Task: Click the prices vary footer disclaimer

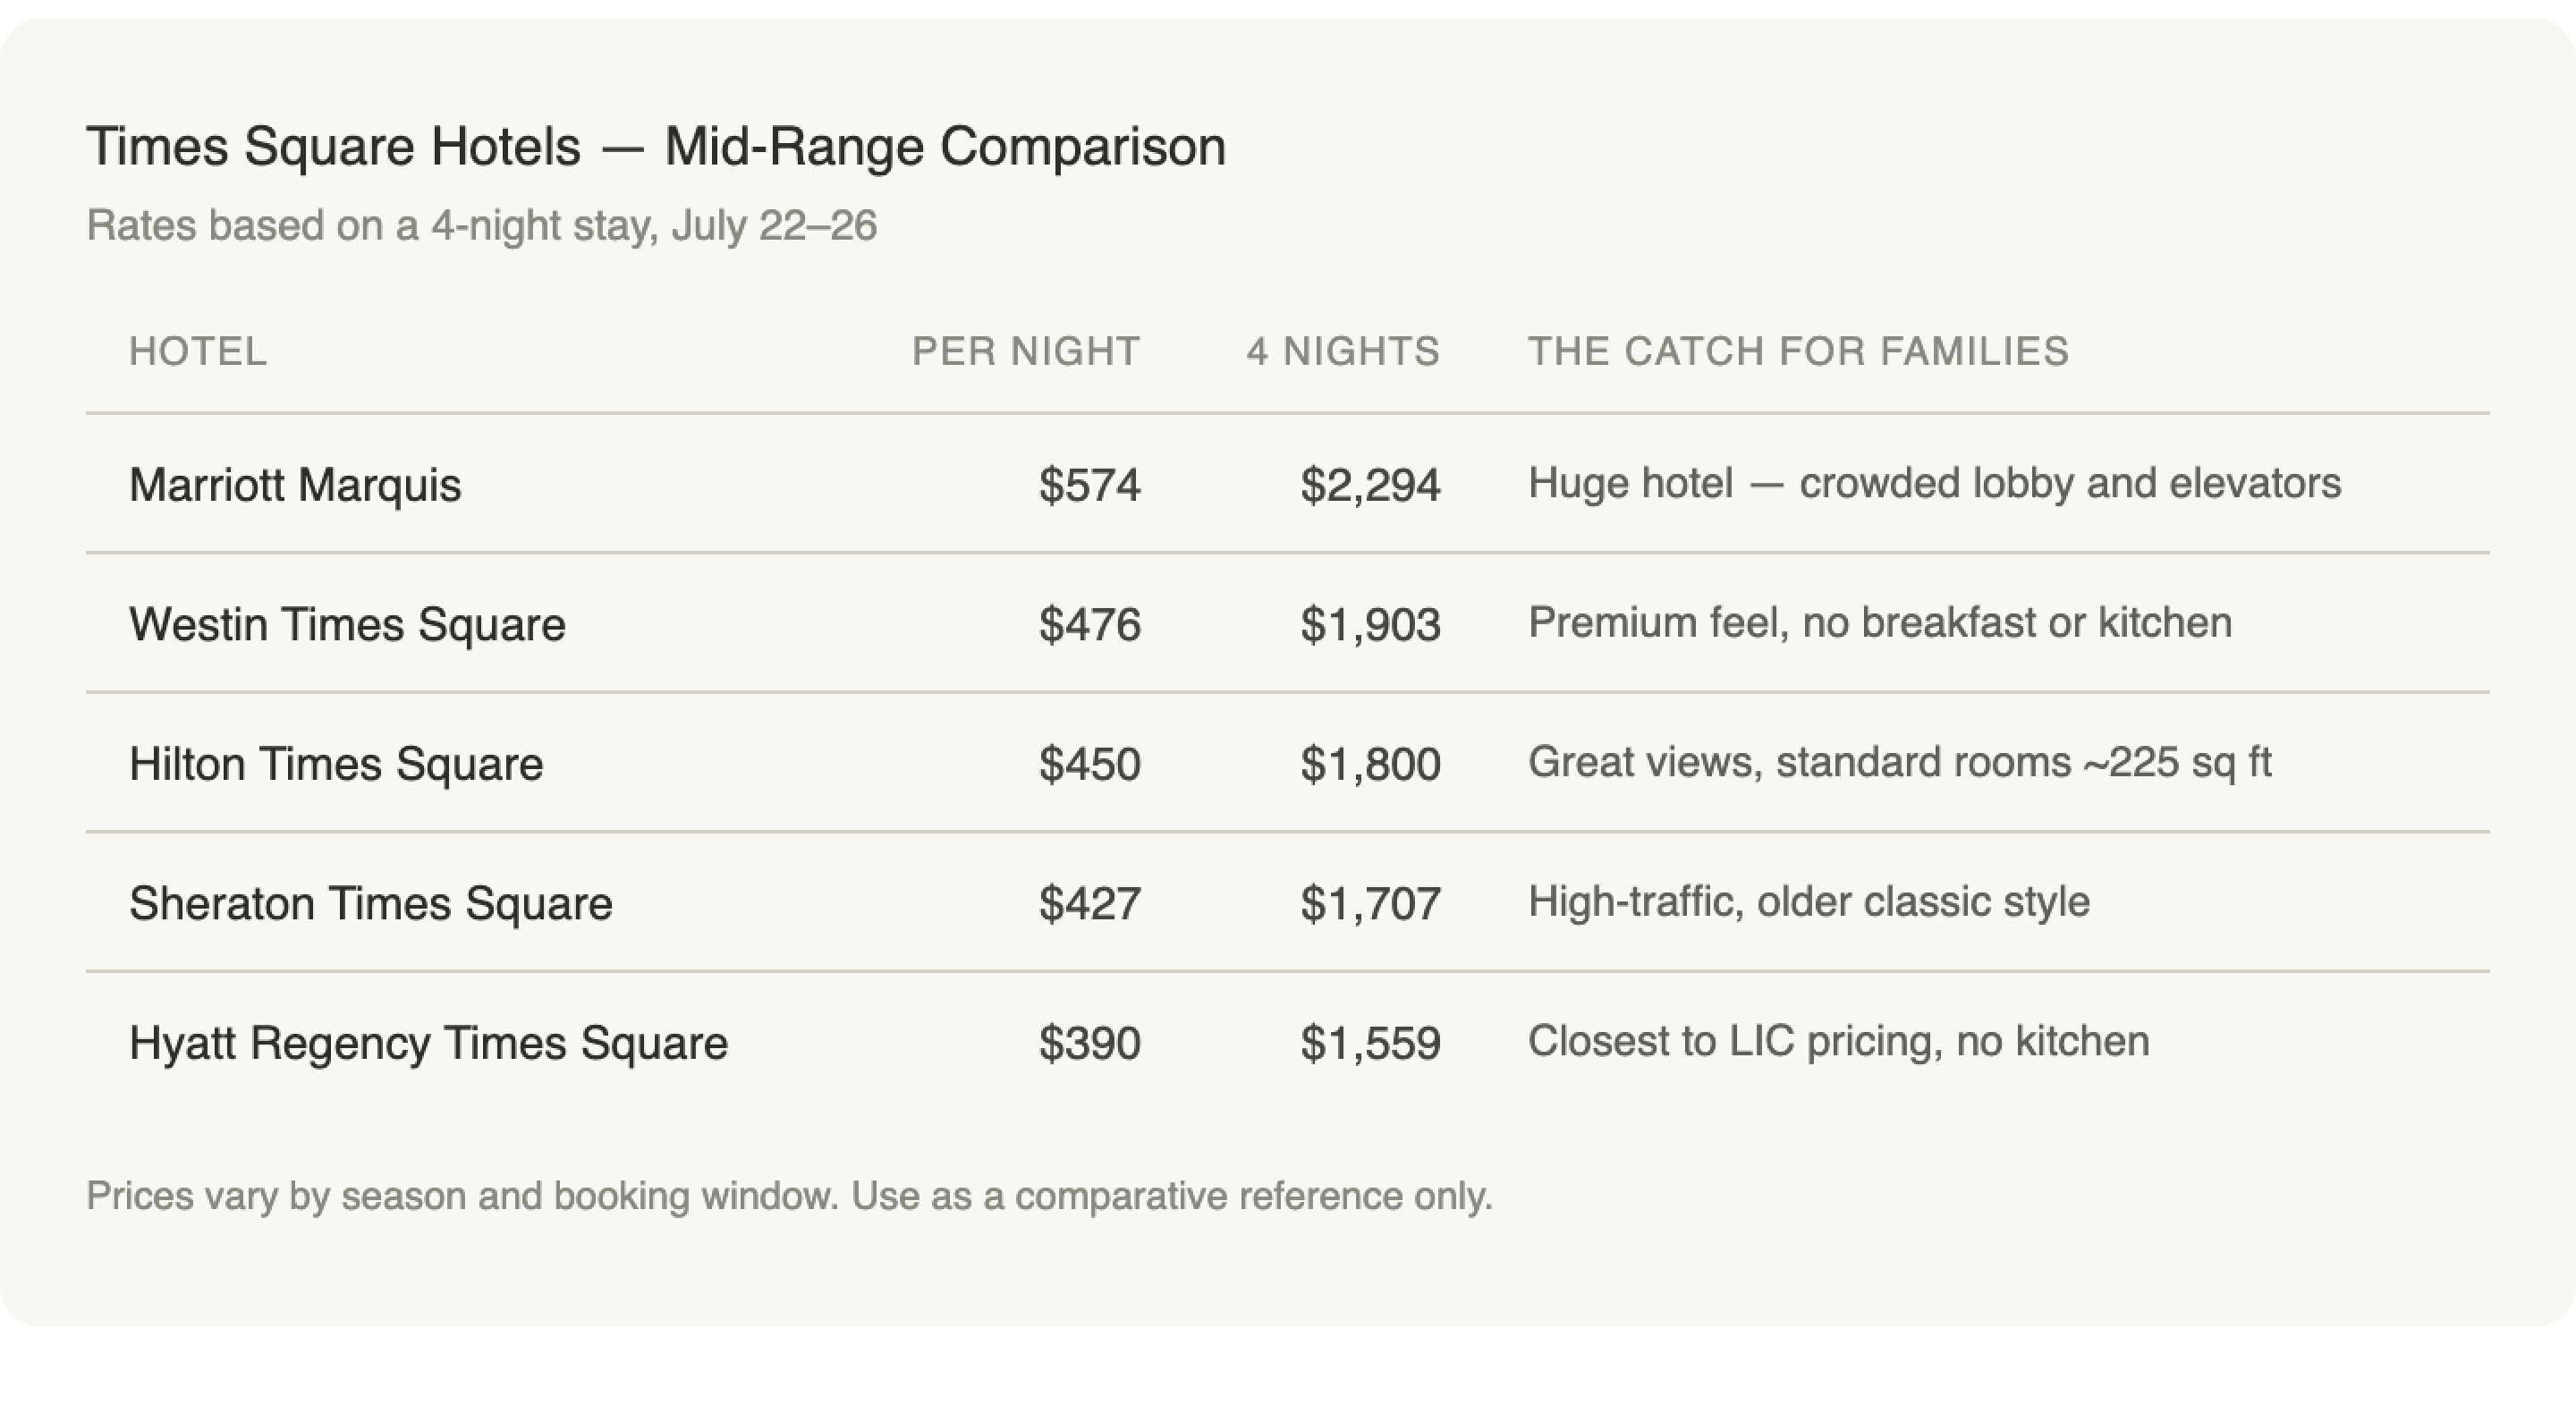Action: point(789,1196)
